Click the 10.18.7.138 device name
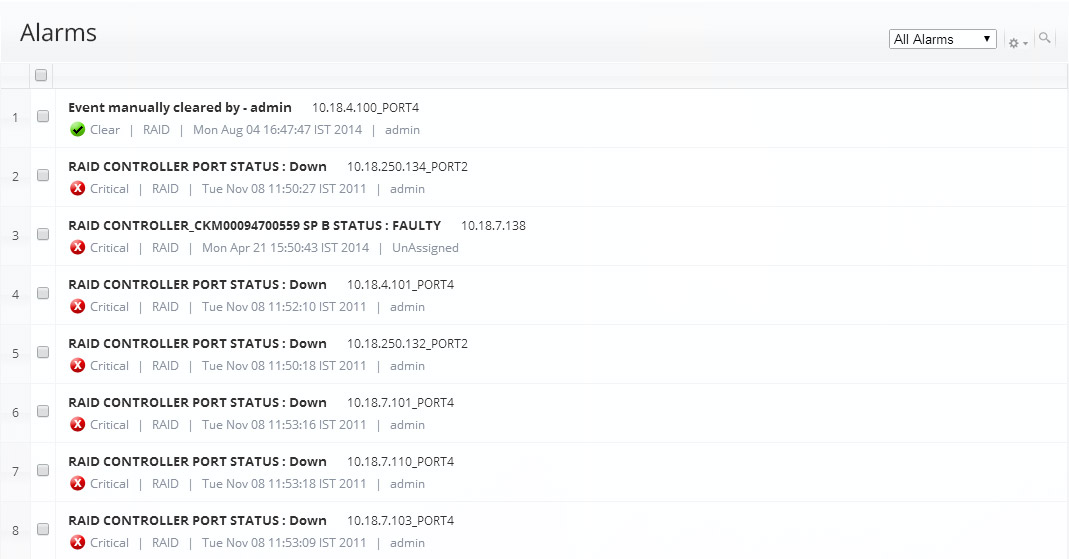 tap(493, 225)
